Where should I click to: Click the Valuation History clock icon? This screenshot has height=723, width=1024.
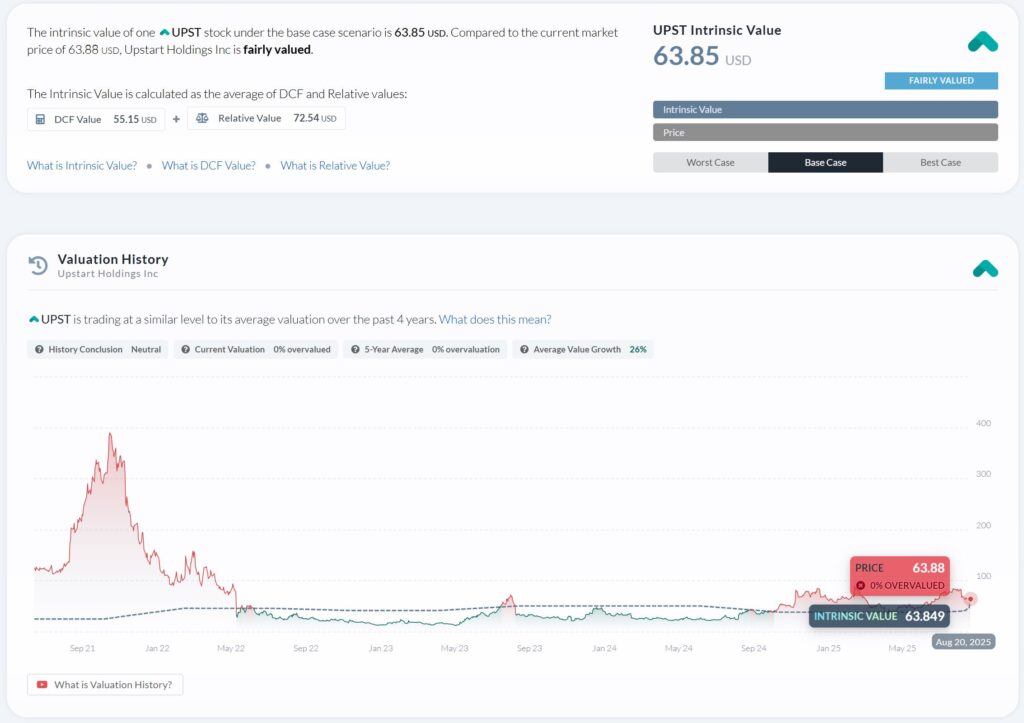(38, 265)
